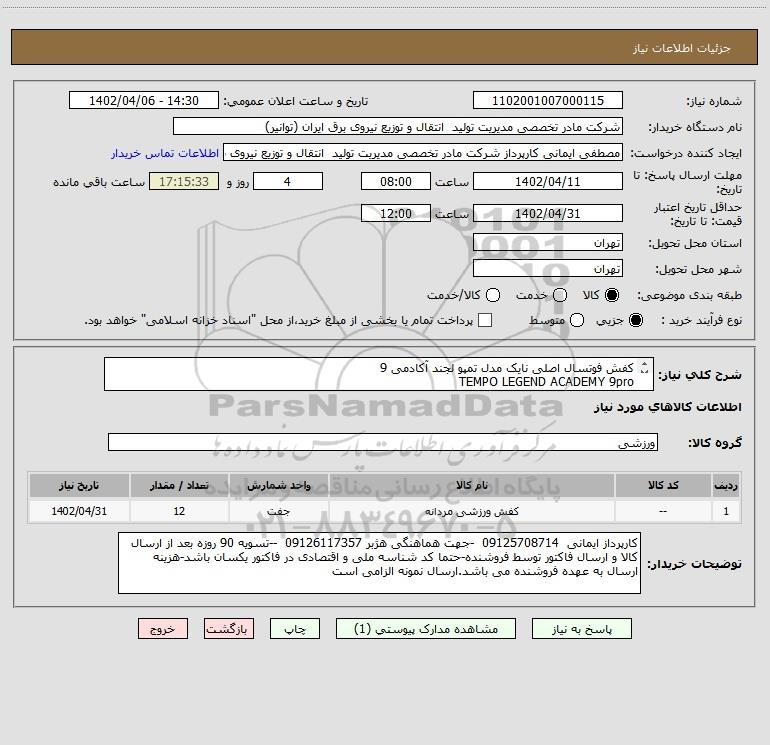The height and width of the screenshot is (745, 770).
Task: Click the اطلاعات کالاهای مورد نیاز heading
Action: tap(668, 407)
